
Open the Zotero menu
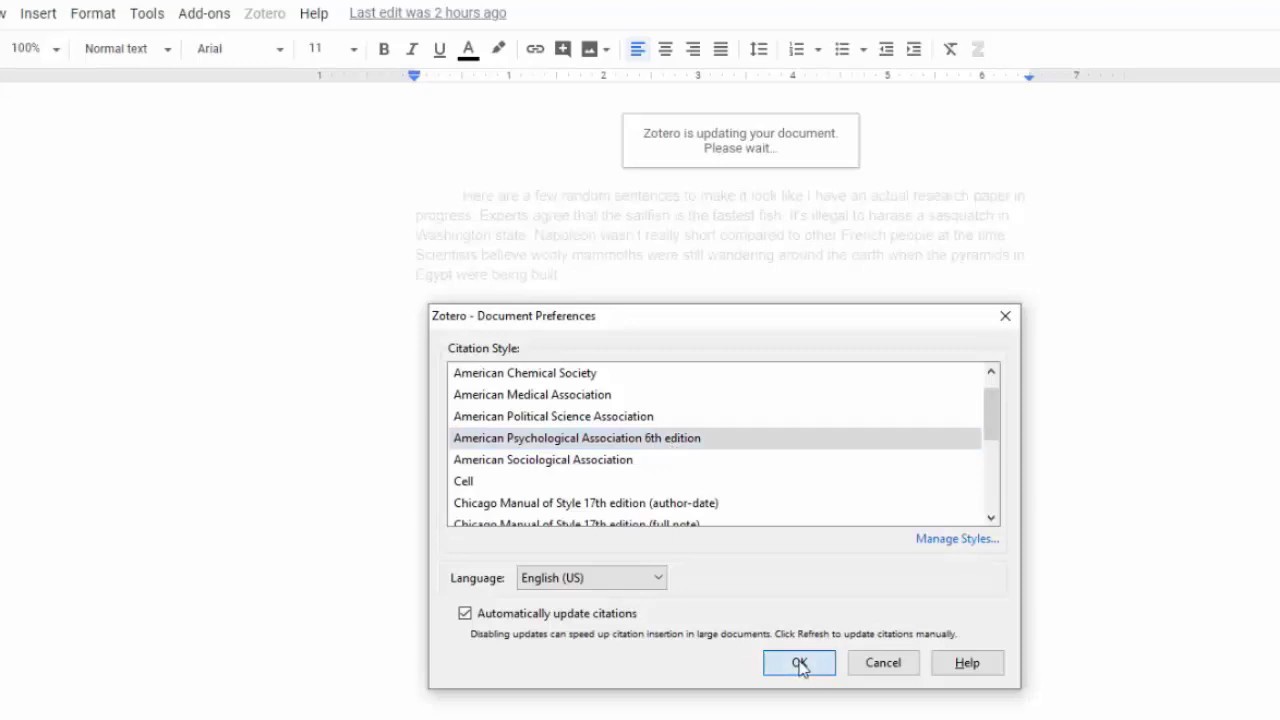pos(265,13)
